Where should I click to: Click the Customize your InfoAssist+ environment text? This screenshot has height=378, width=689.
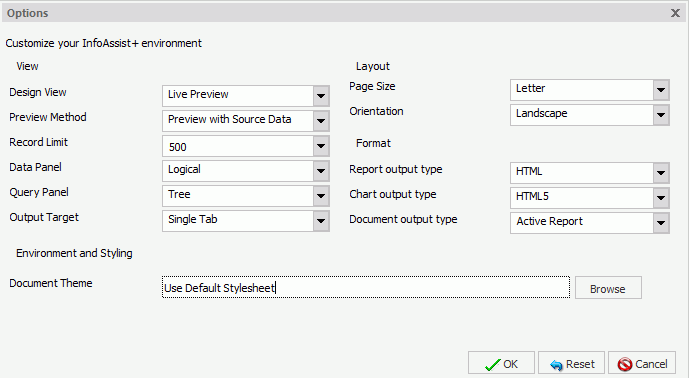tap(104, 44)
